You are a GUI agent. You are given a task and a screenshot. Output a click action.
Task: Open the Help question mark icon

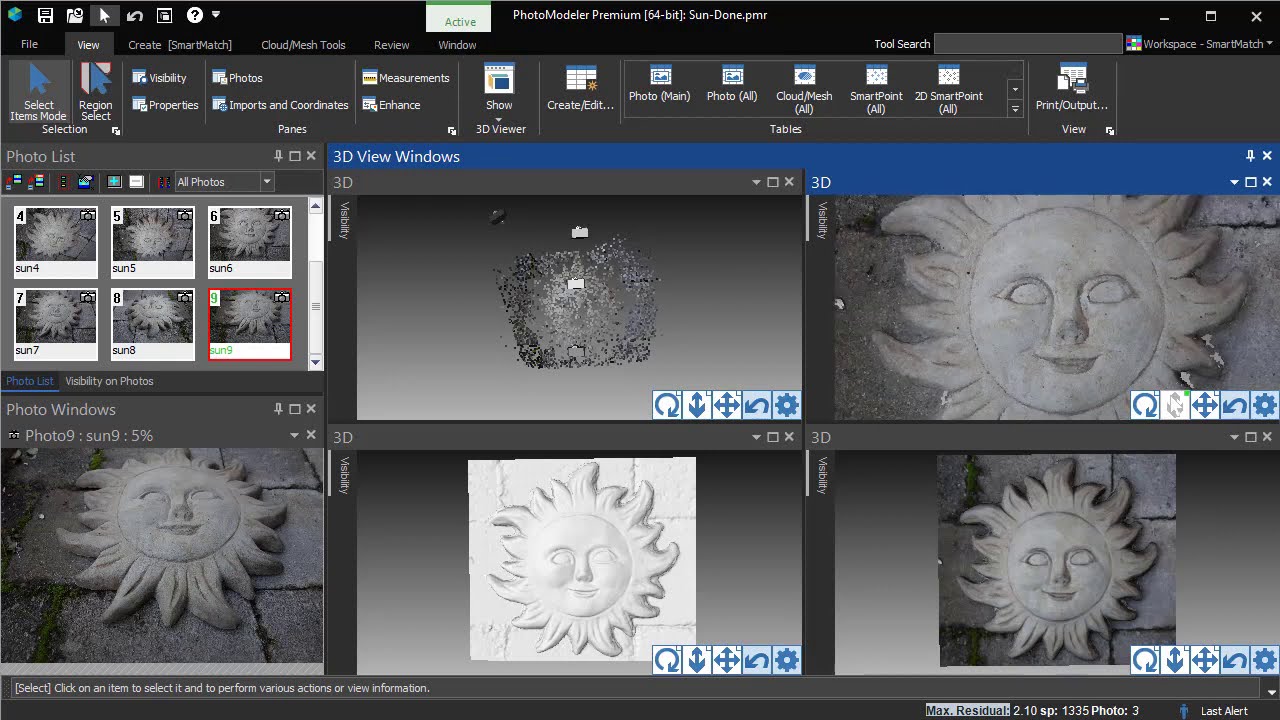(x=195, y=15)
